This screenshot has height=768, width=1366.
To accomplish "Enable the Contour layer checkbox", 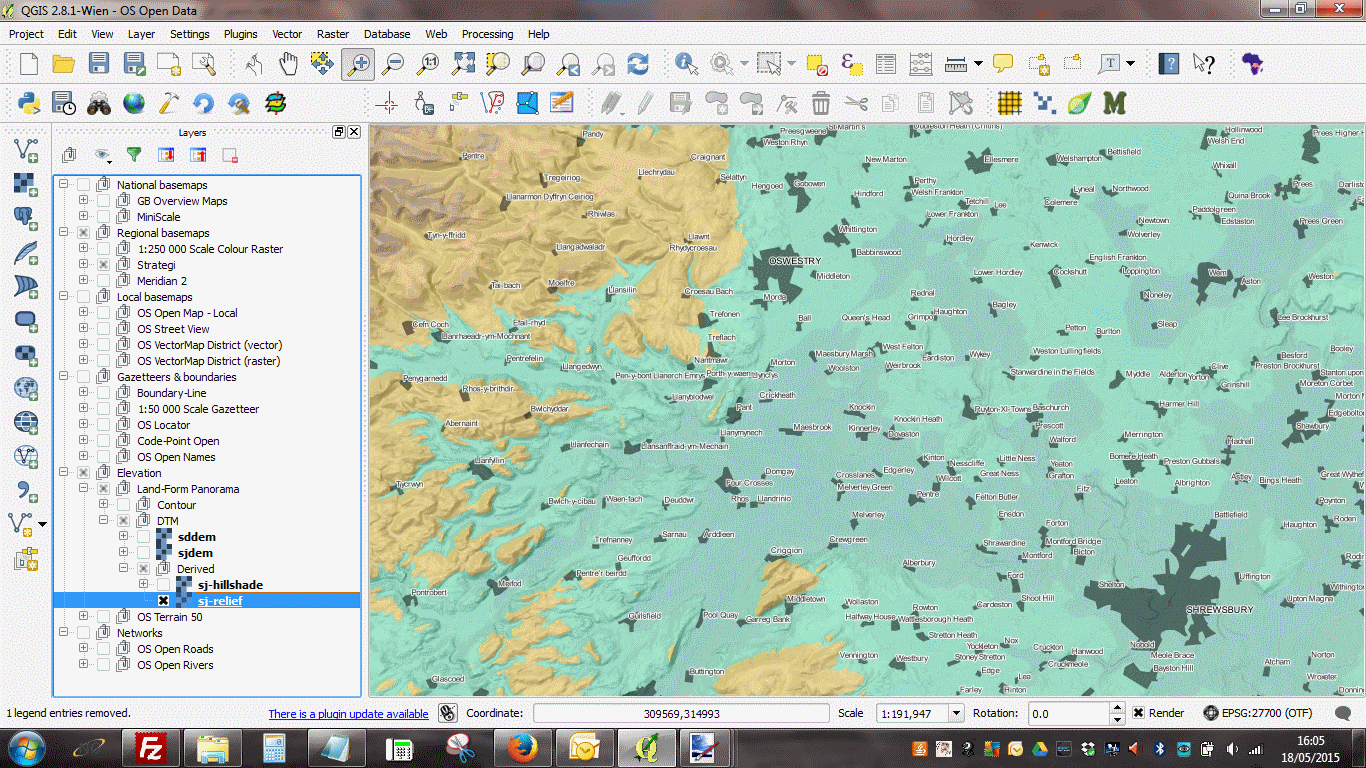I will 123,505.
